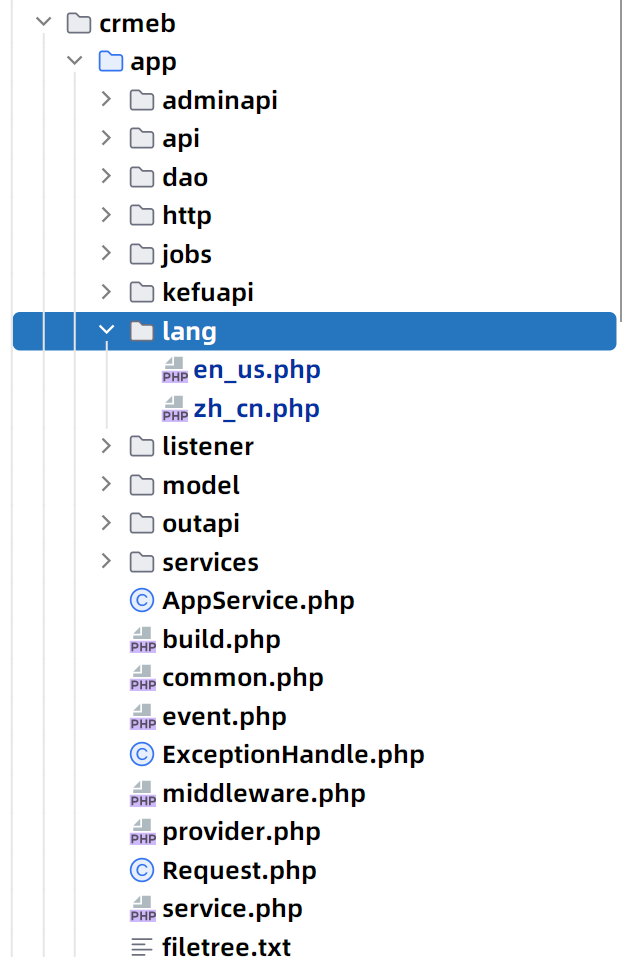Screen dimensions: 622x957
Task: Open the service.php file
Action: pos(232,908)
